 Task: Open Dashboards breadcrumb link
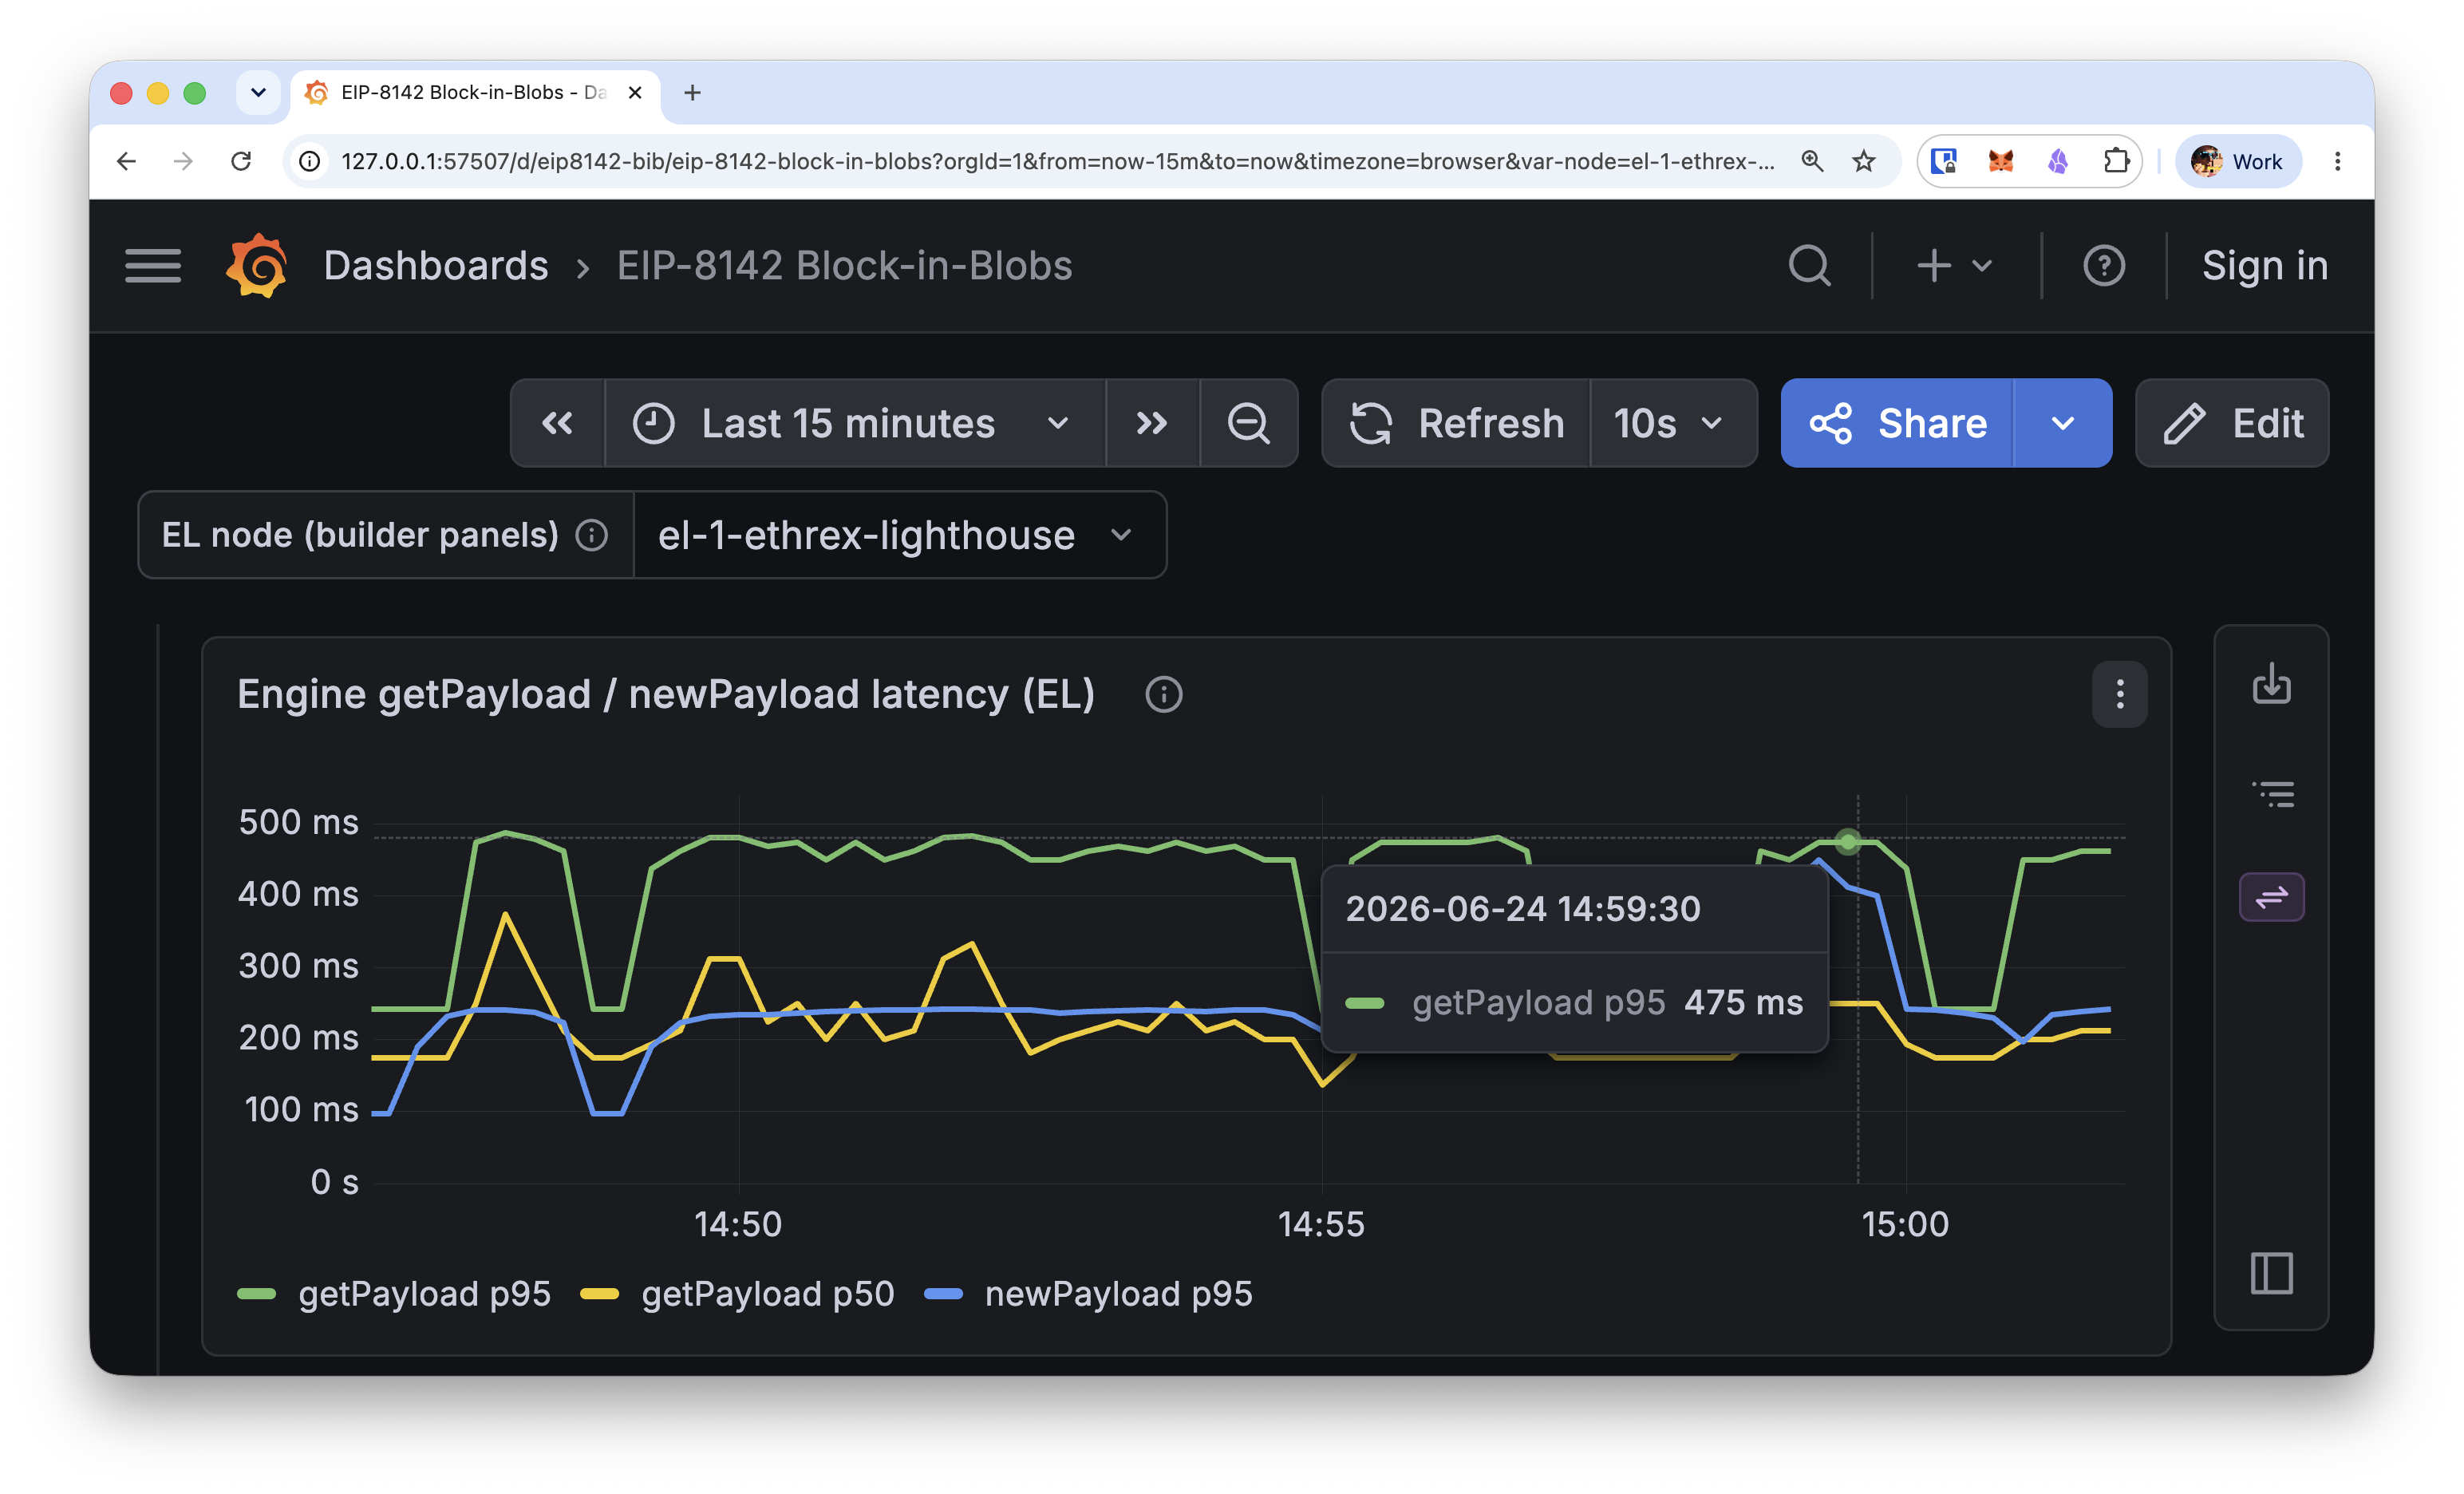(436, 266)
